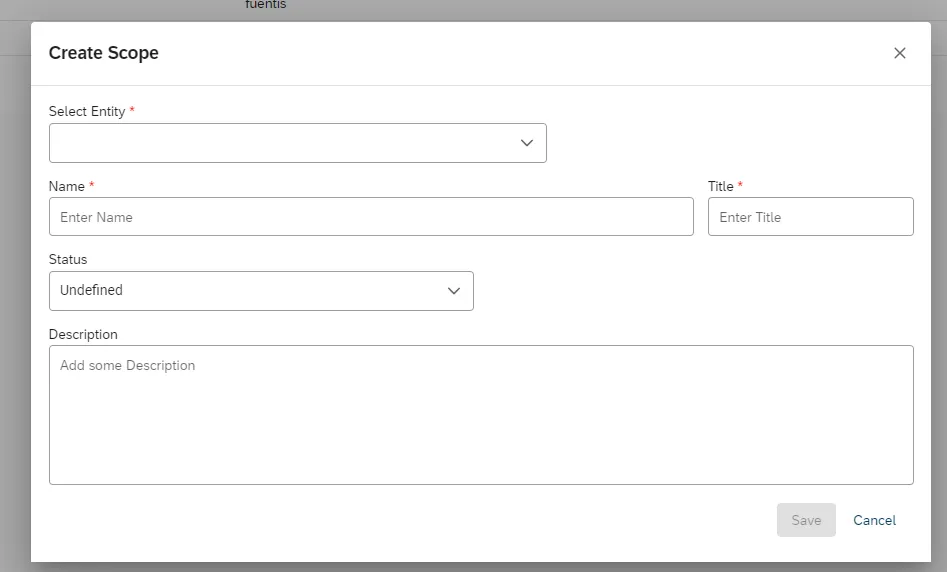Click inside the Select Entity combo box
The image size is (947, 572).
click(x=298, y=143)
